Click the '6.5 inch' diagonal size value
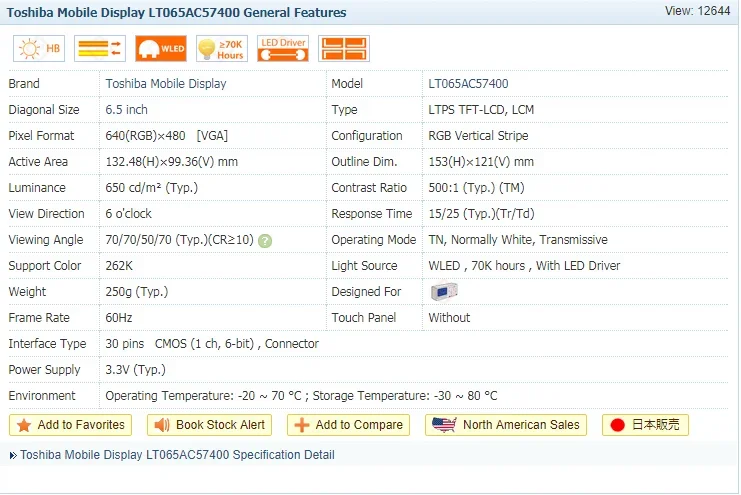Screen dimensions: 741x495 click(127, 110)
